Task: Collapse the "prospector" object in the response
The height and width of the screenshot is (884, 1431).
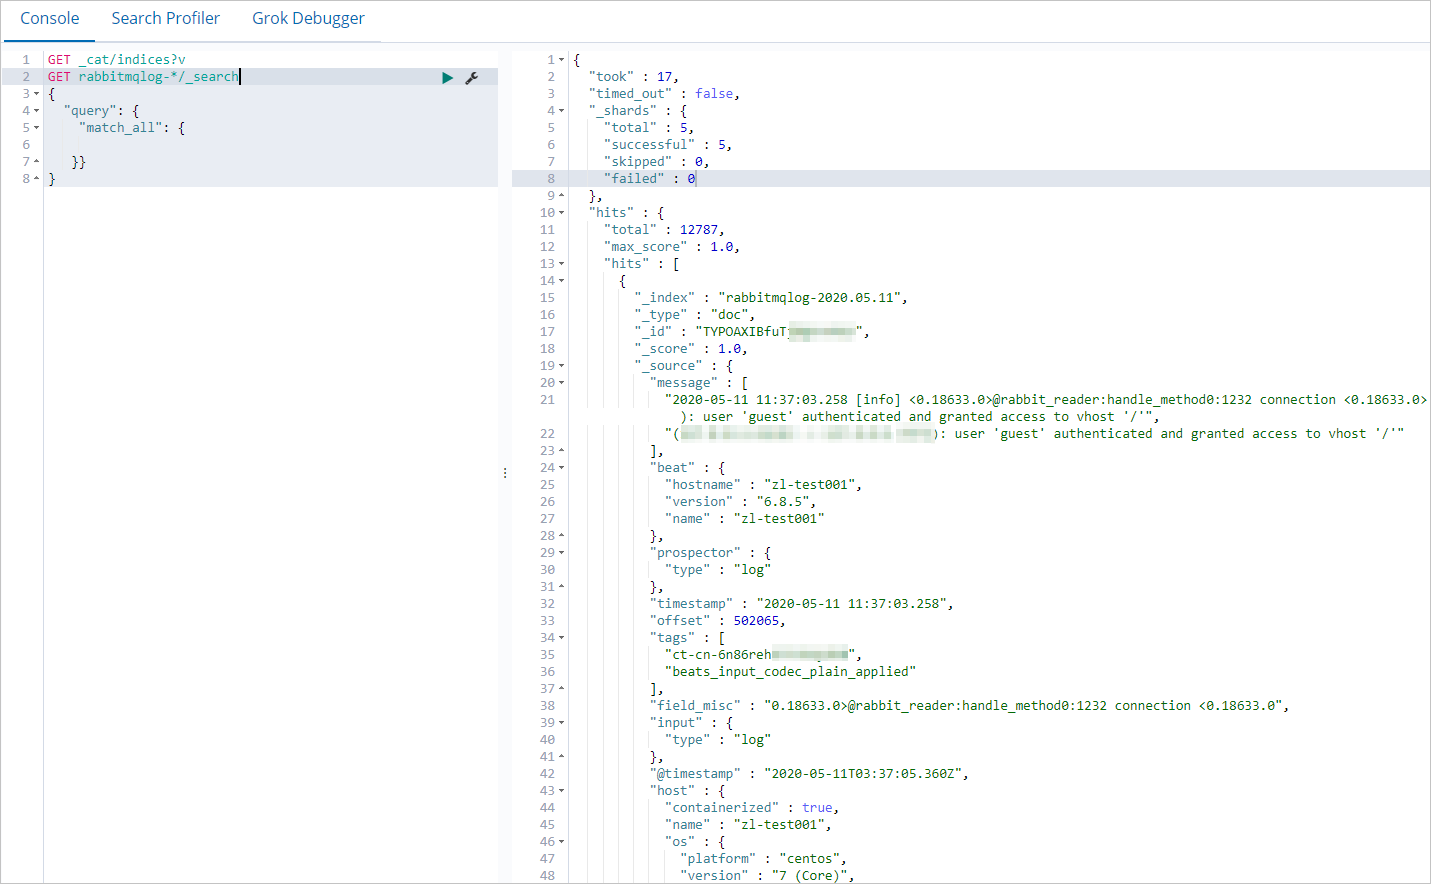Action: 562,553
